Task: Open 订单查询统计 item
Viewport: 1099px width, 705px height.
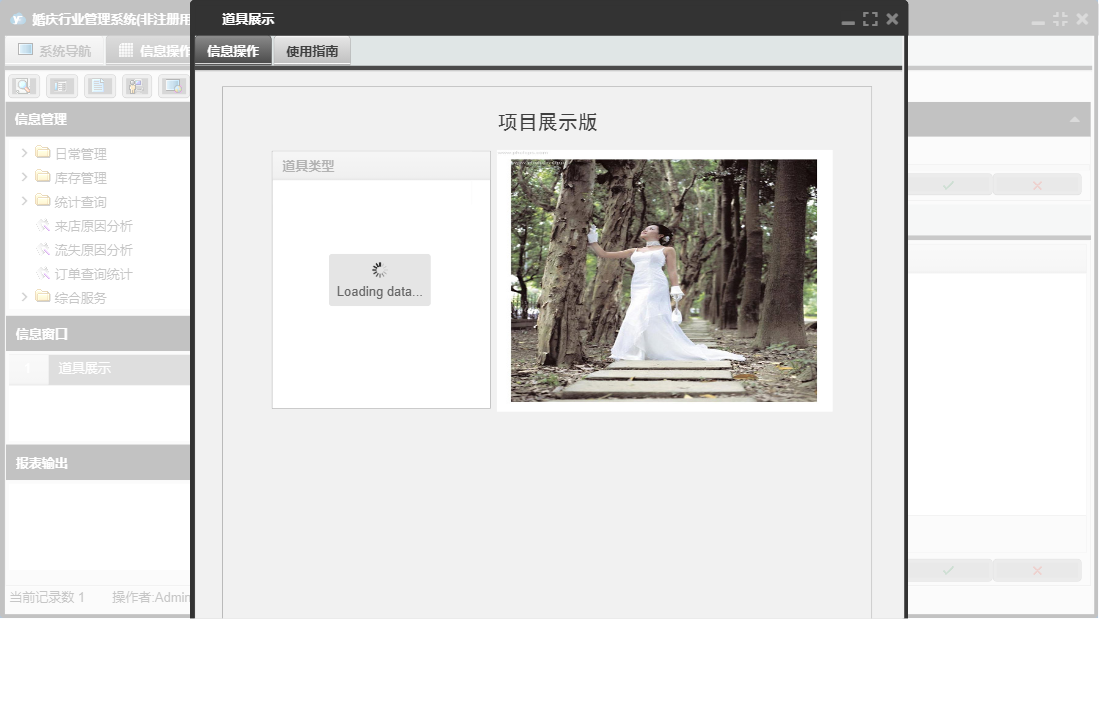Action: (x=93, y=274)
